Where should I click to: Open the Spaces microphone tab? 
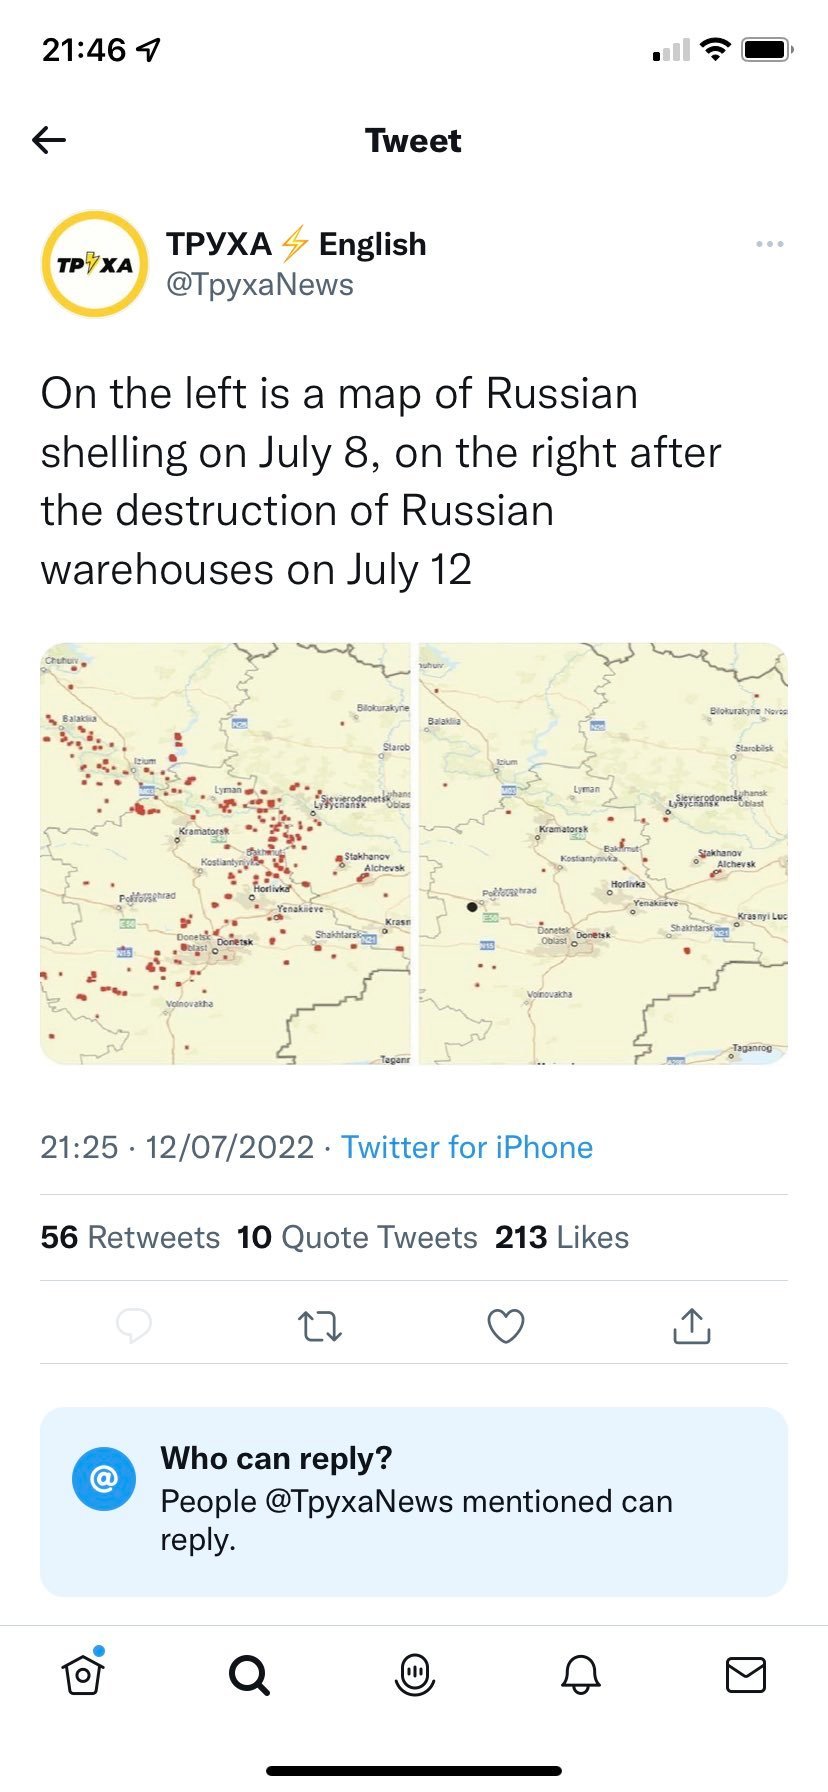pos(414,1674)
